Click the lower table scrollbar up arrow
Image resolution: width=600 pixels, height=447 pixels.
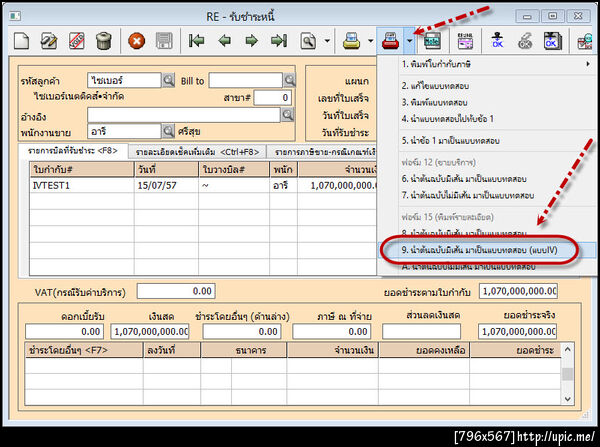click(x=567, y=349)
